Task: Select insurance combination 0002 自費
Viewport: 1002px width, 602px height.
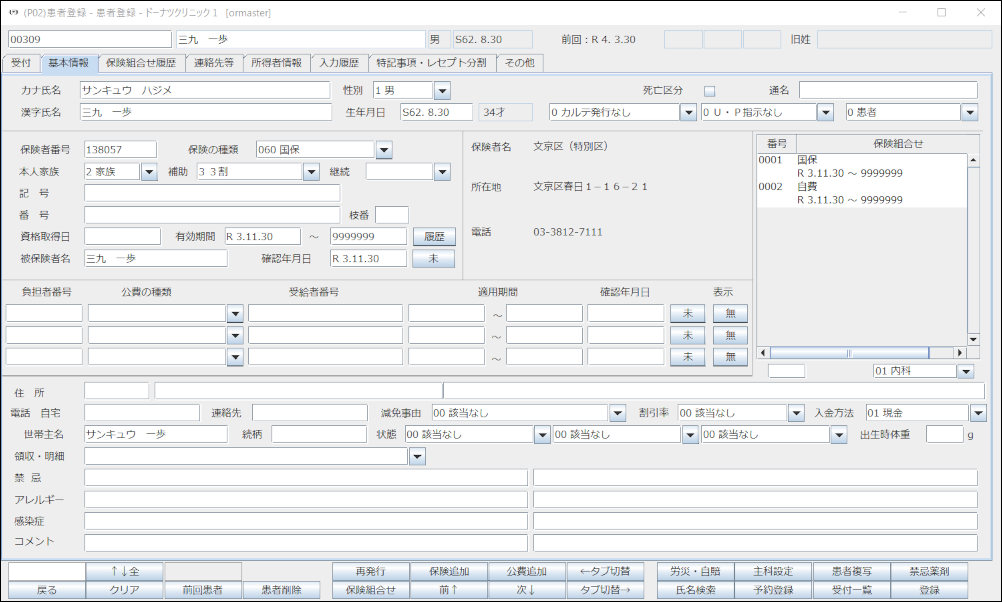Action: (x=862, y=193)
